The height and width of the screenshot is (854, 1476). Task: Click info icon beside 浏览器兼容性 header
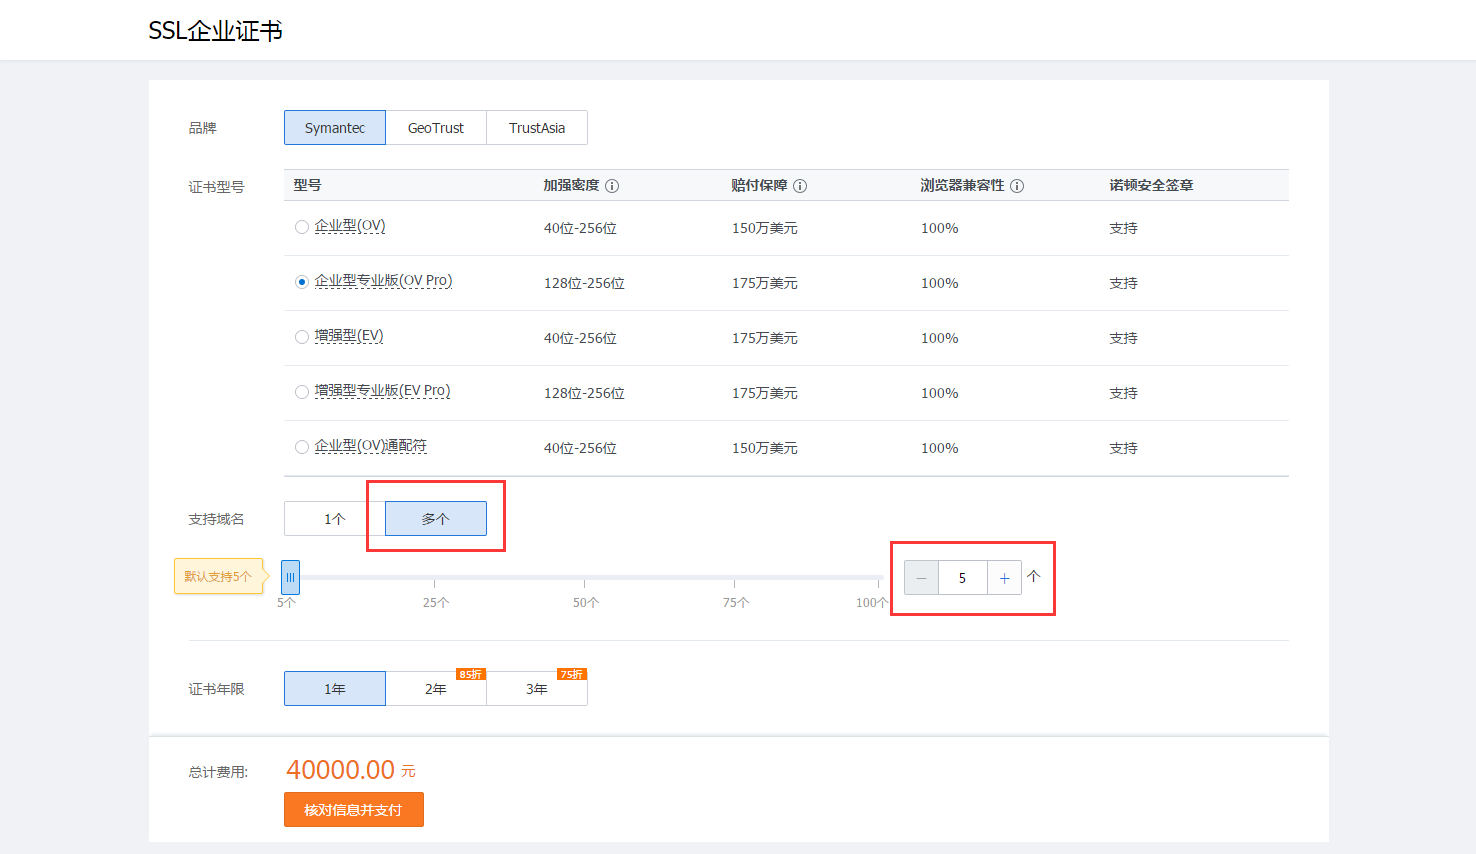pos(1017,186)
